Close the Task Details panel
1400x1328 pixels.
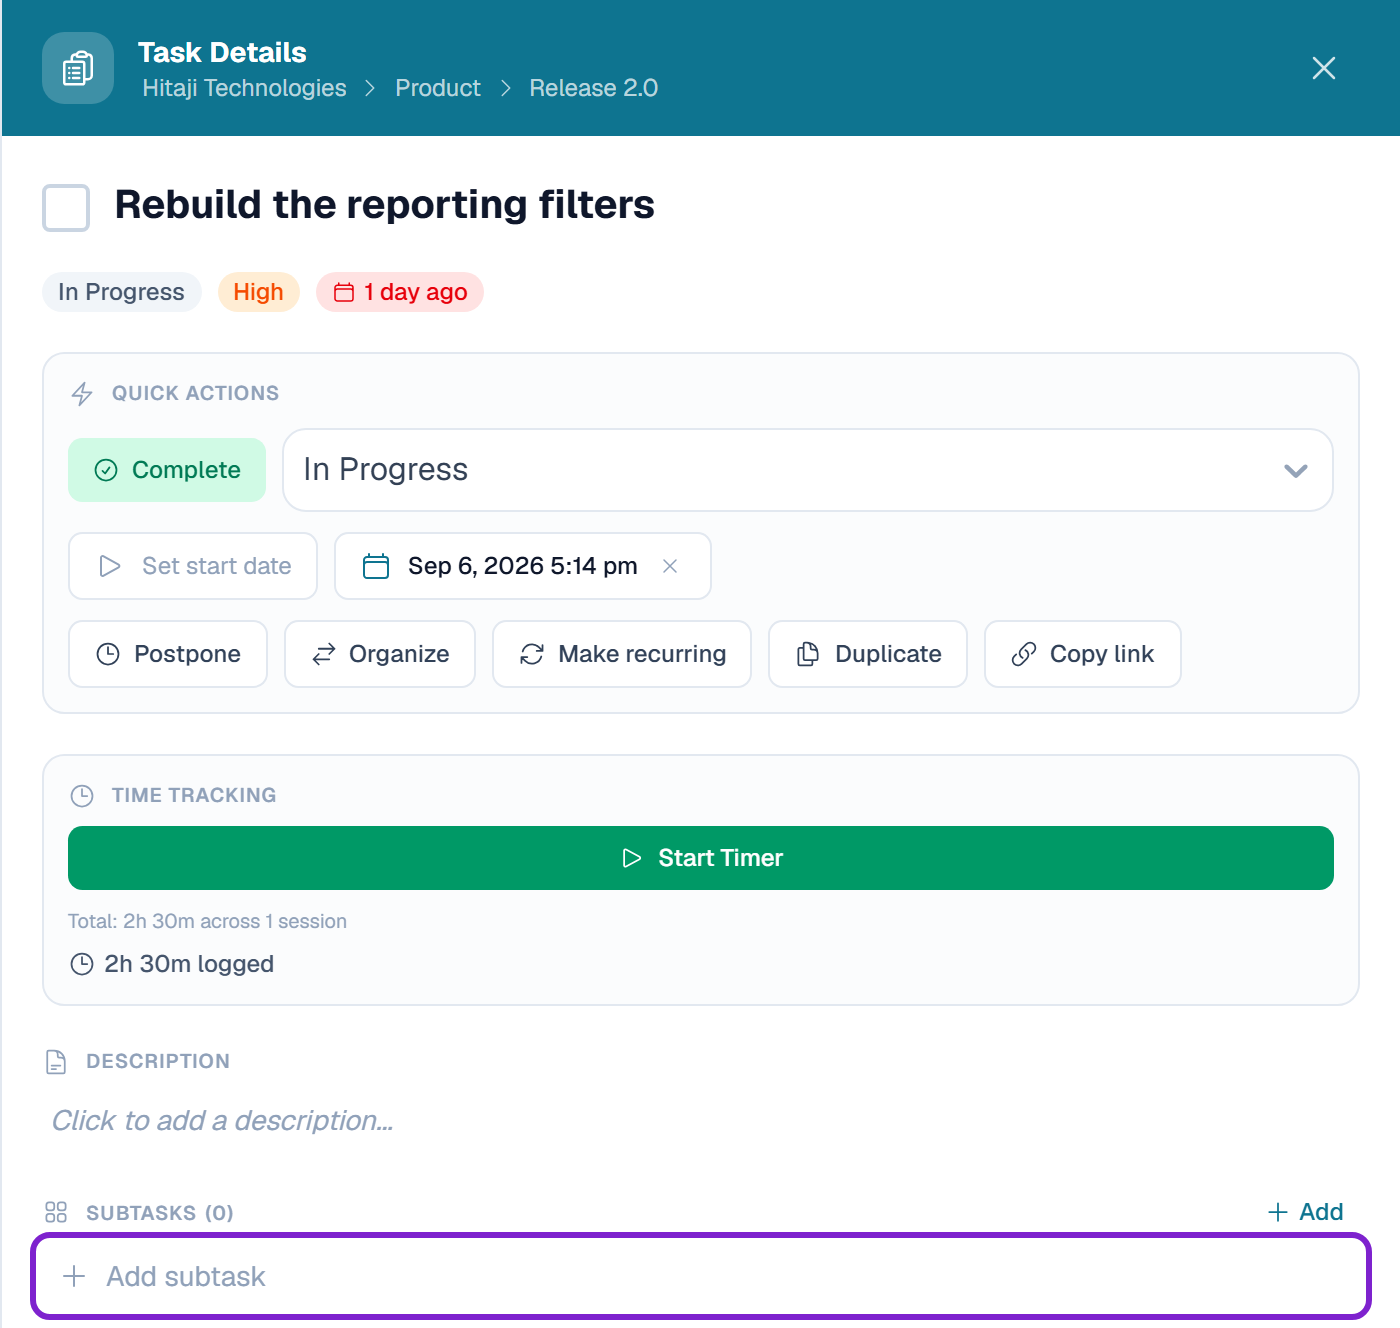1323,68
